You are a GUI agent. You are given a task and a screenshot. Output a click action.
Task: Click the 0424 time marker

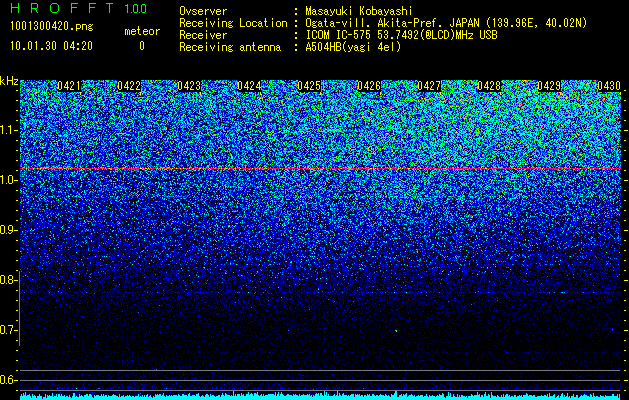249,86
